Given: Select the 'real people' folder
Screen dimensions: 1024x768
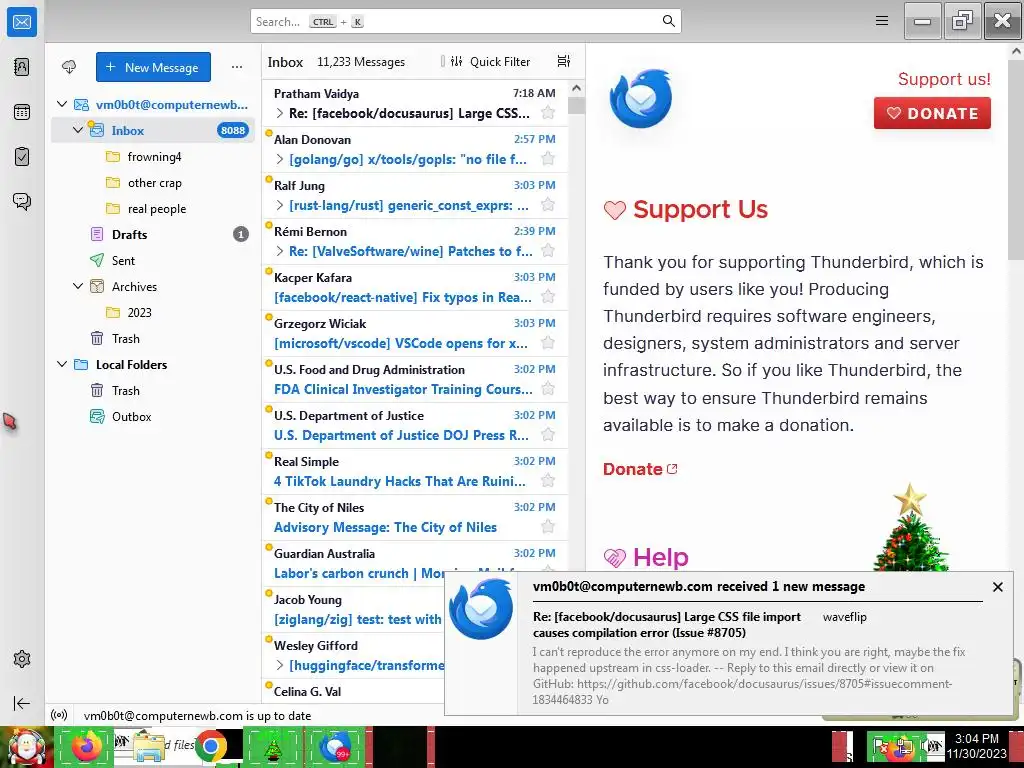Looking at the screenshot, I should (153, 209).
